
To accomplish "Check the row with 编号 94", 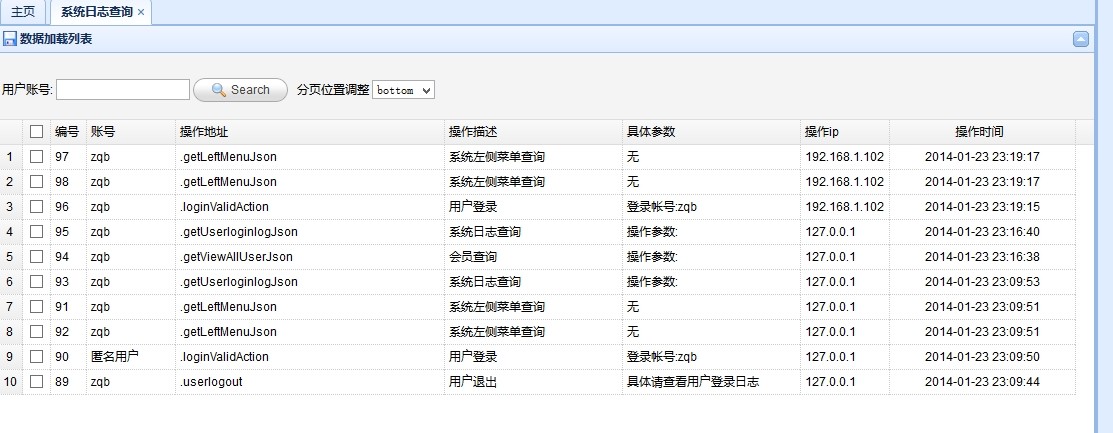I will tap(36, 256).
